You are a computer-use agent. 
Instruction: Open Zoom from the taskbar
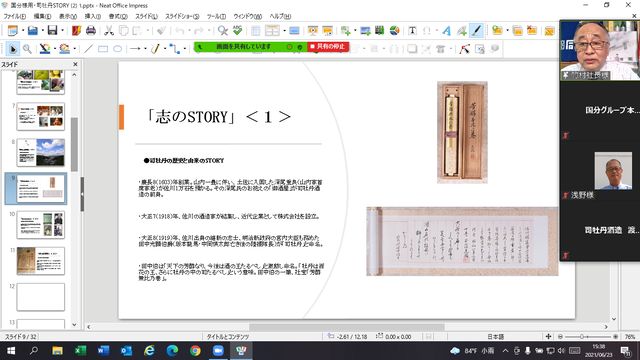pos(218,351)
